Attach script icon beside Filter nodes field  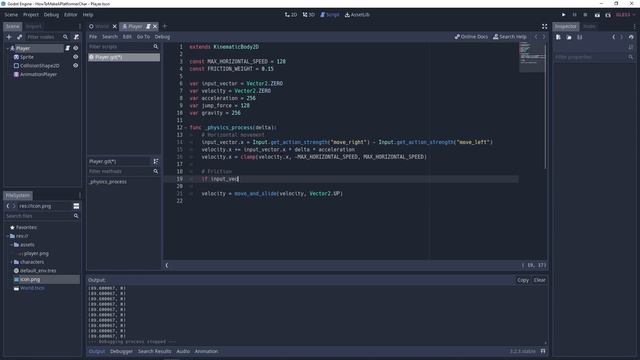76,37
